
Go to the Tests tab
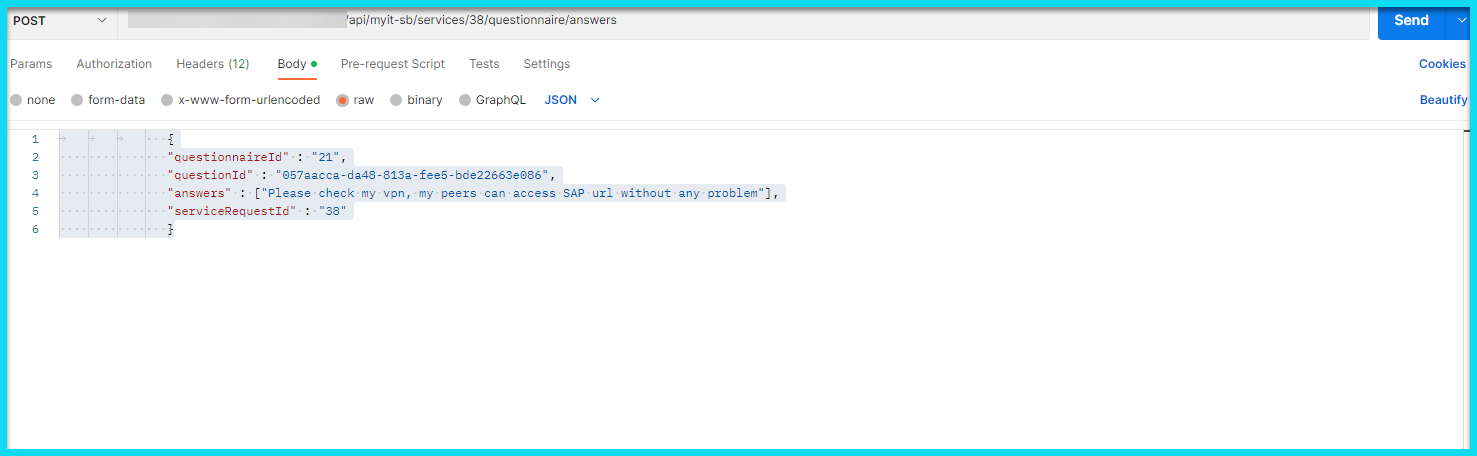pos(484,64)
